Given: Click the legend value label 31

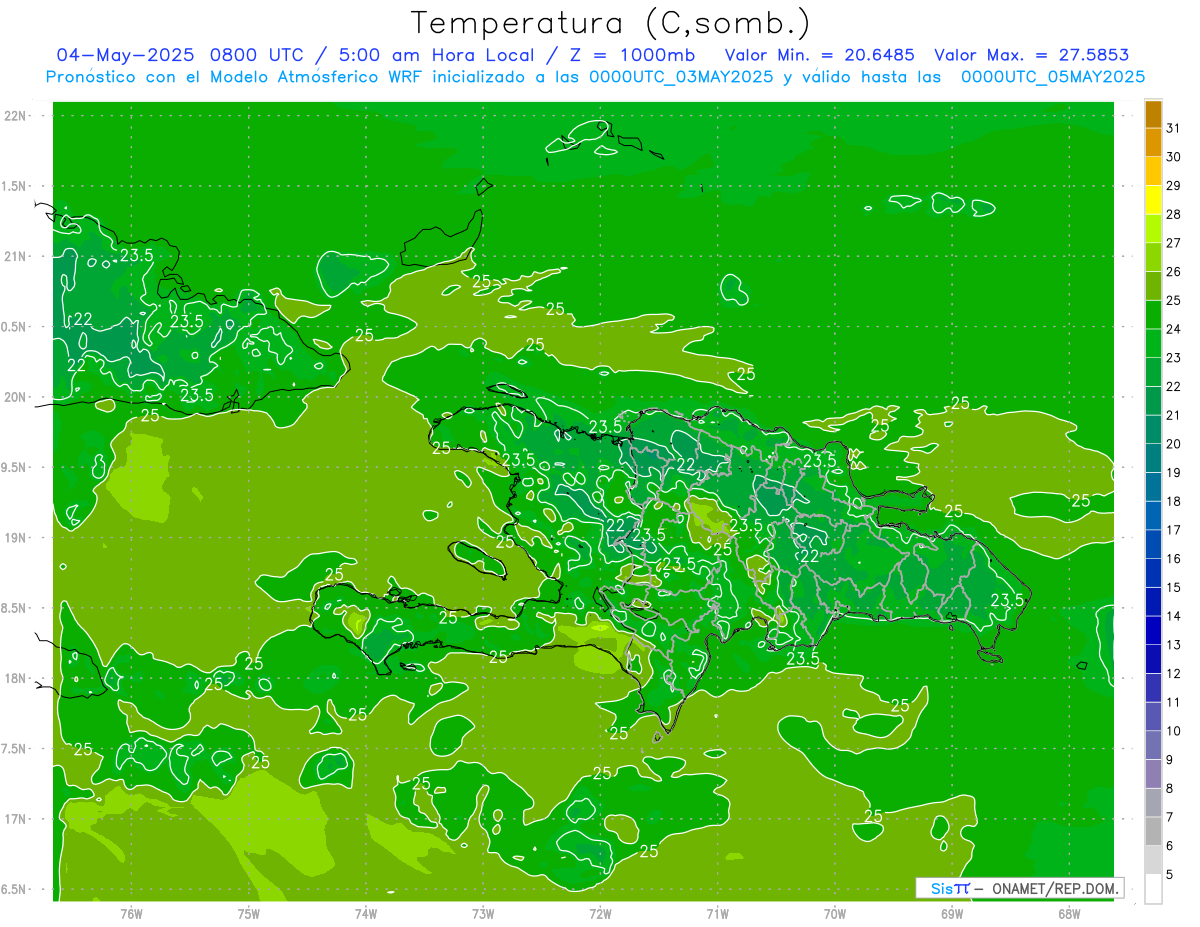Looking at the screenshot, I should 1173,128.
